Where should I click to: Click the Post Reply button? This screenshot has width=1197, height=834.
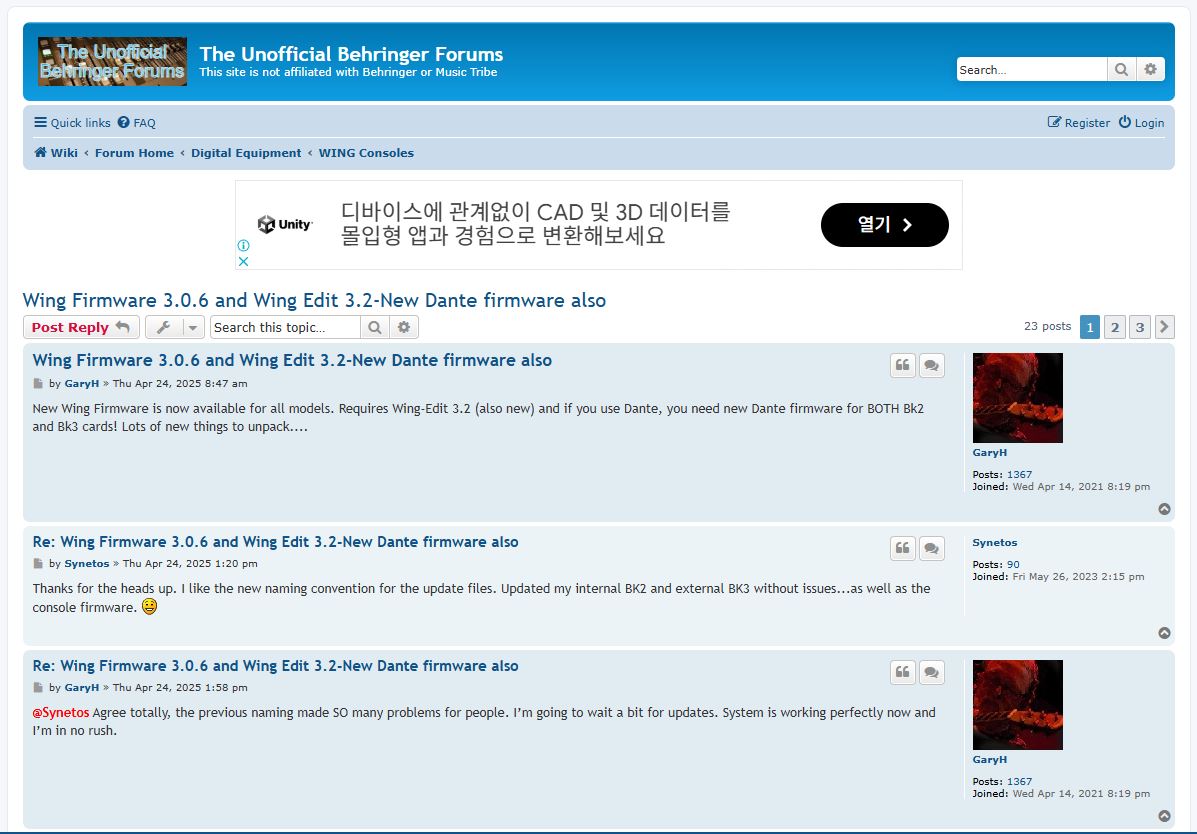pyautogui.click(x=80, y=327)
